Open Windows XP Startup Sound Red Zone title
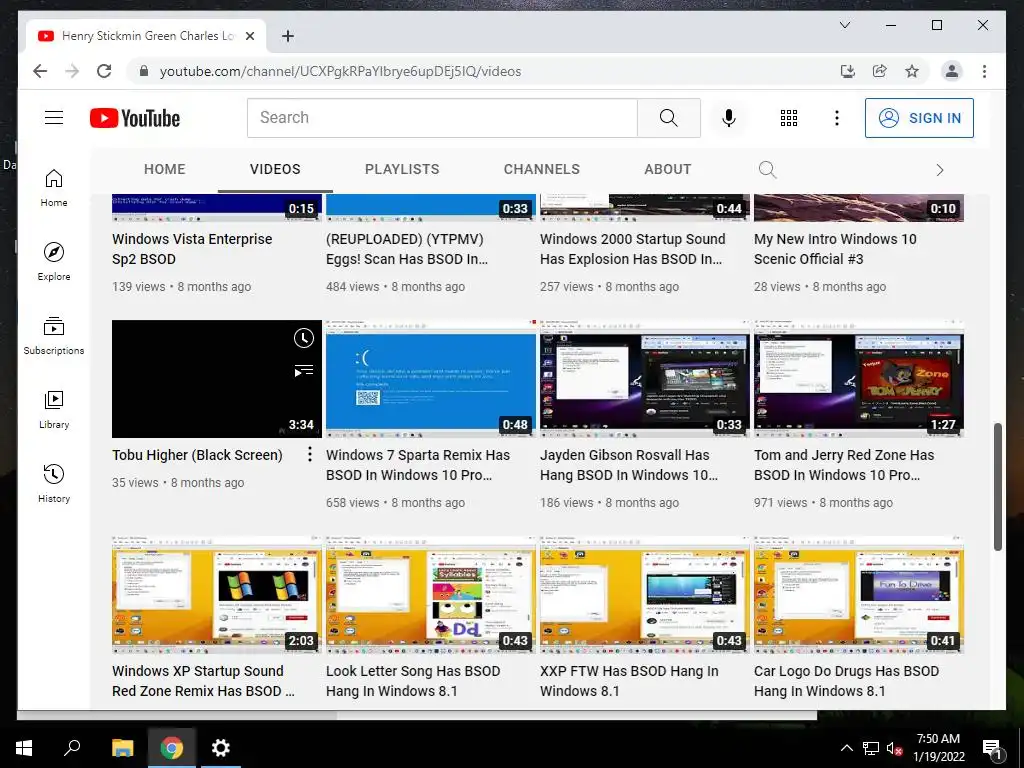Screen dimensions: 1024x768 click(202, 681)
